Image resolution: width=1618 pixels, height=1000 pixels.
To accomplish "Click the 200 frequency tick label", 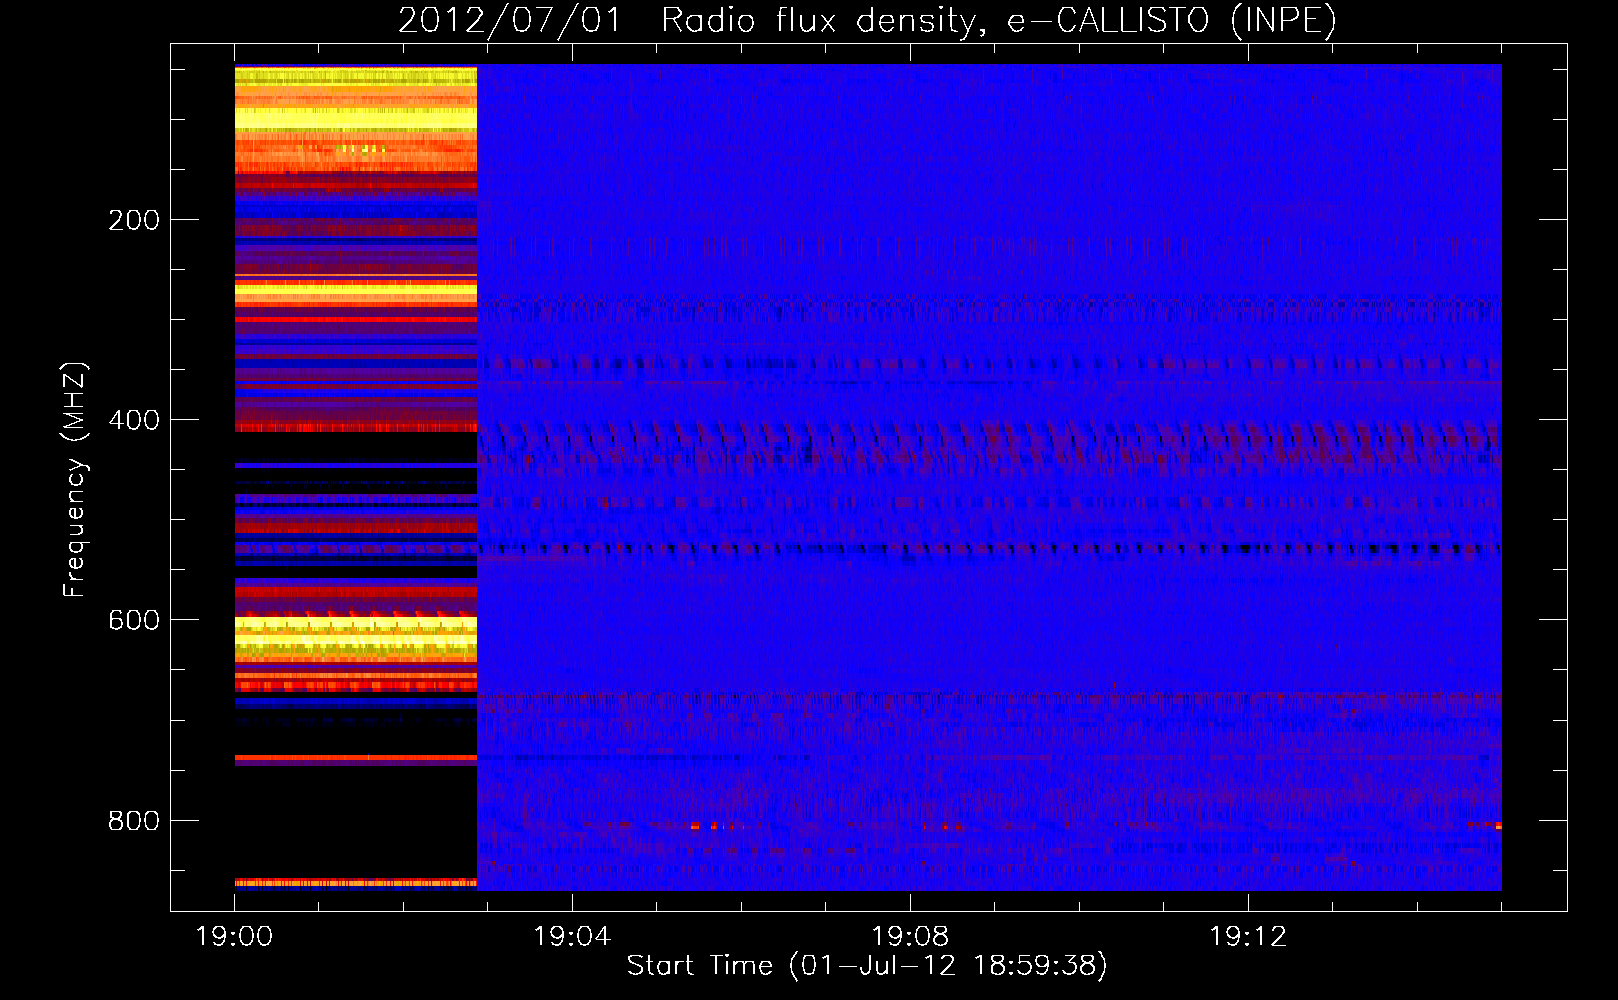I will [134, 220].
